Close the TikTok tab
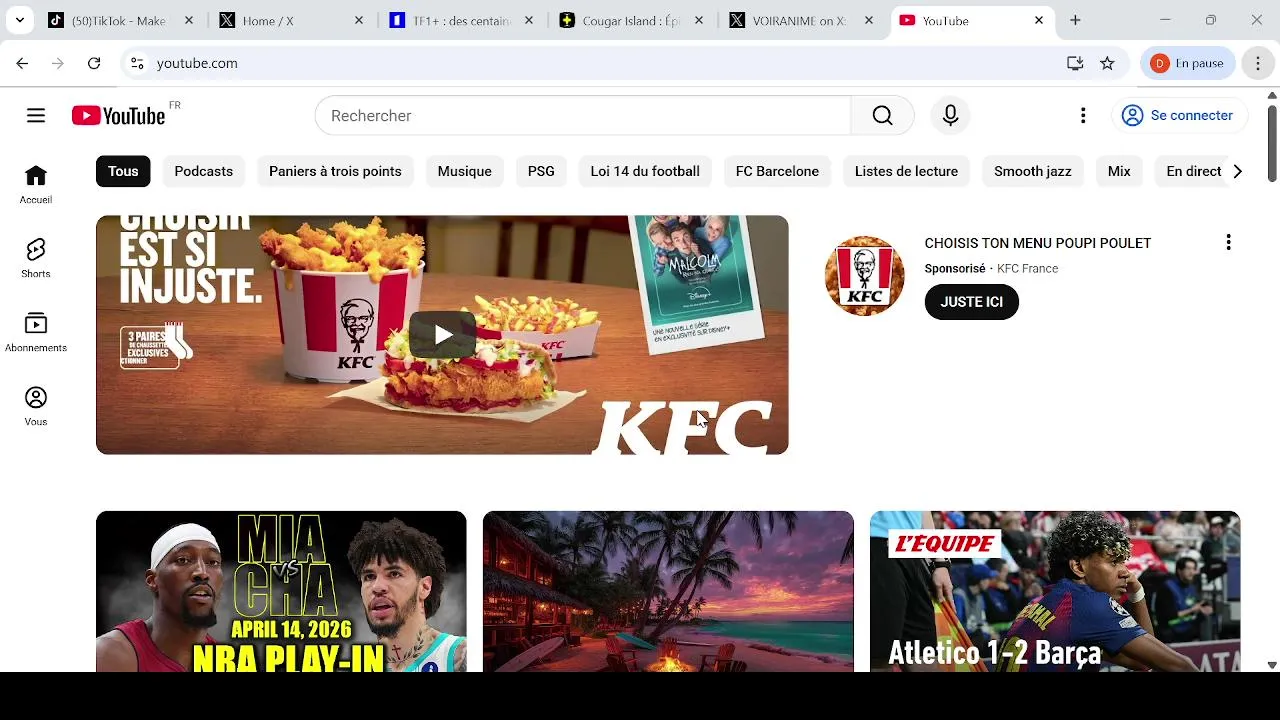Screen dimensions: 1280x720 (189, 20)
